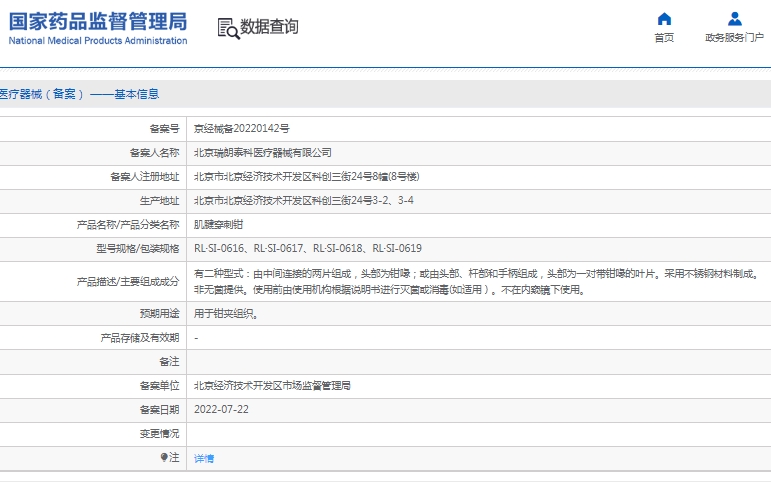771x483 pixels.
Task: Click the 数据查询 heading text
Action: click(x=269, y=27)
